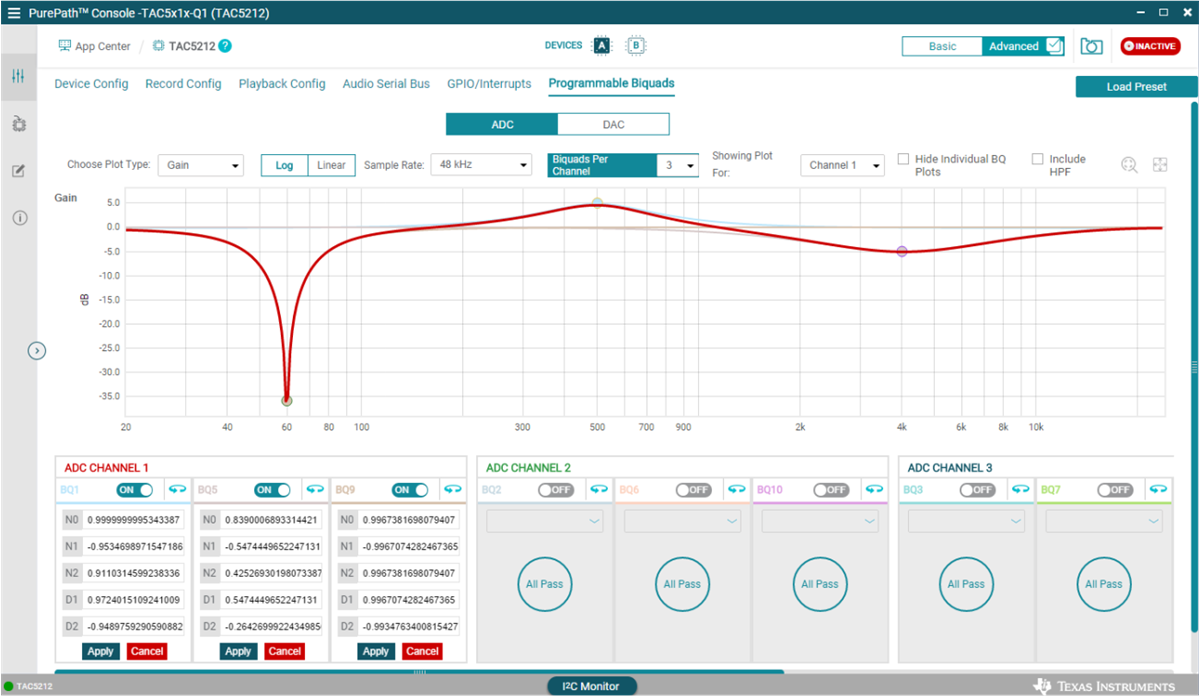
Task: Click the BQ1 reset arrow icon
Action: (177, 490)
